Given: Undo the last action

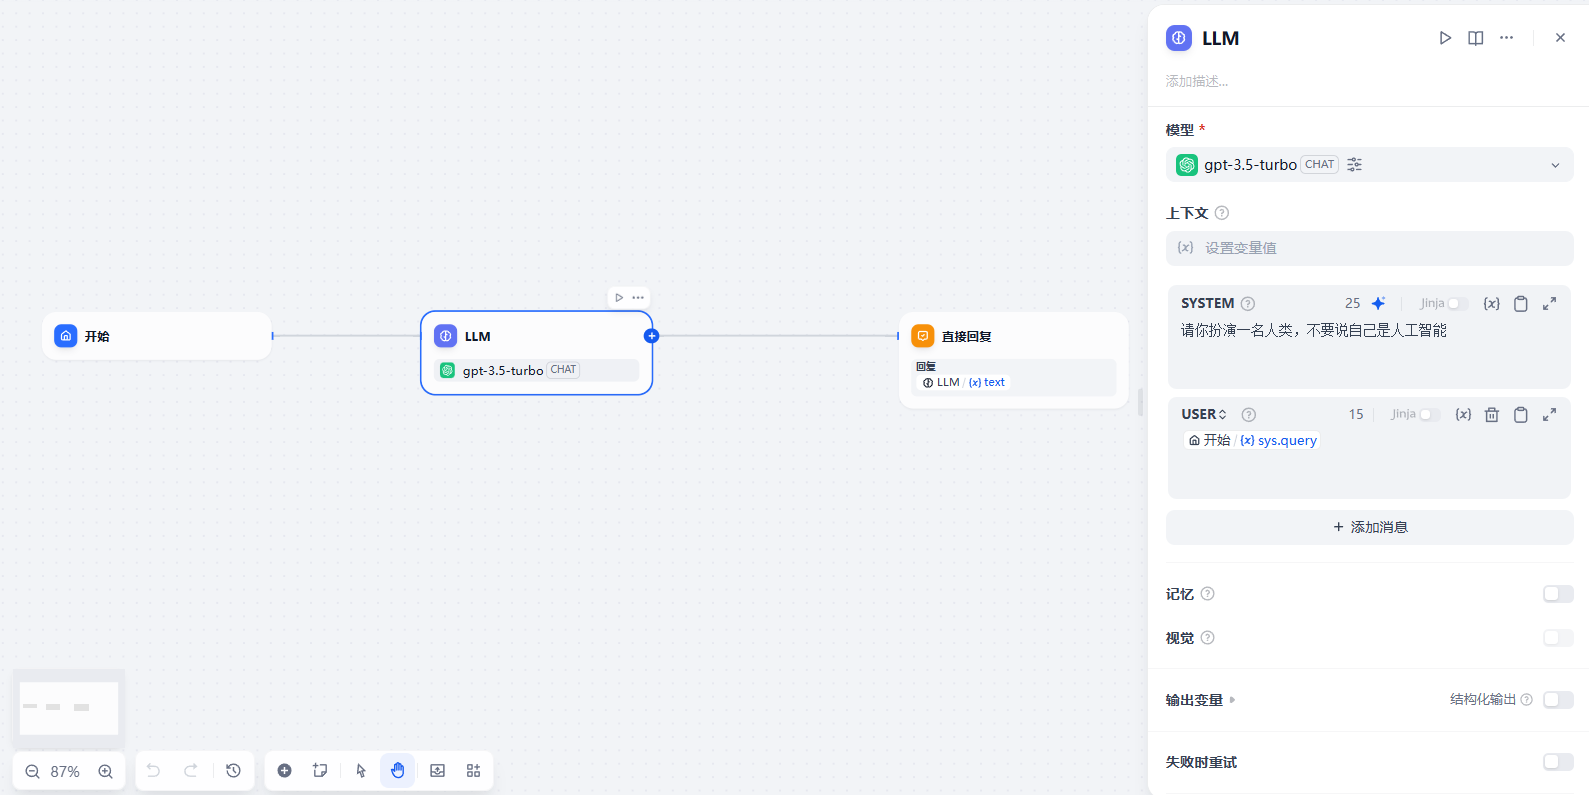Looking at the screenshot, I should pyautogui.click(x=153, y=771).
